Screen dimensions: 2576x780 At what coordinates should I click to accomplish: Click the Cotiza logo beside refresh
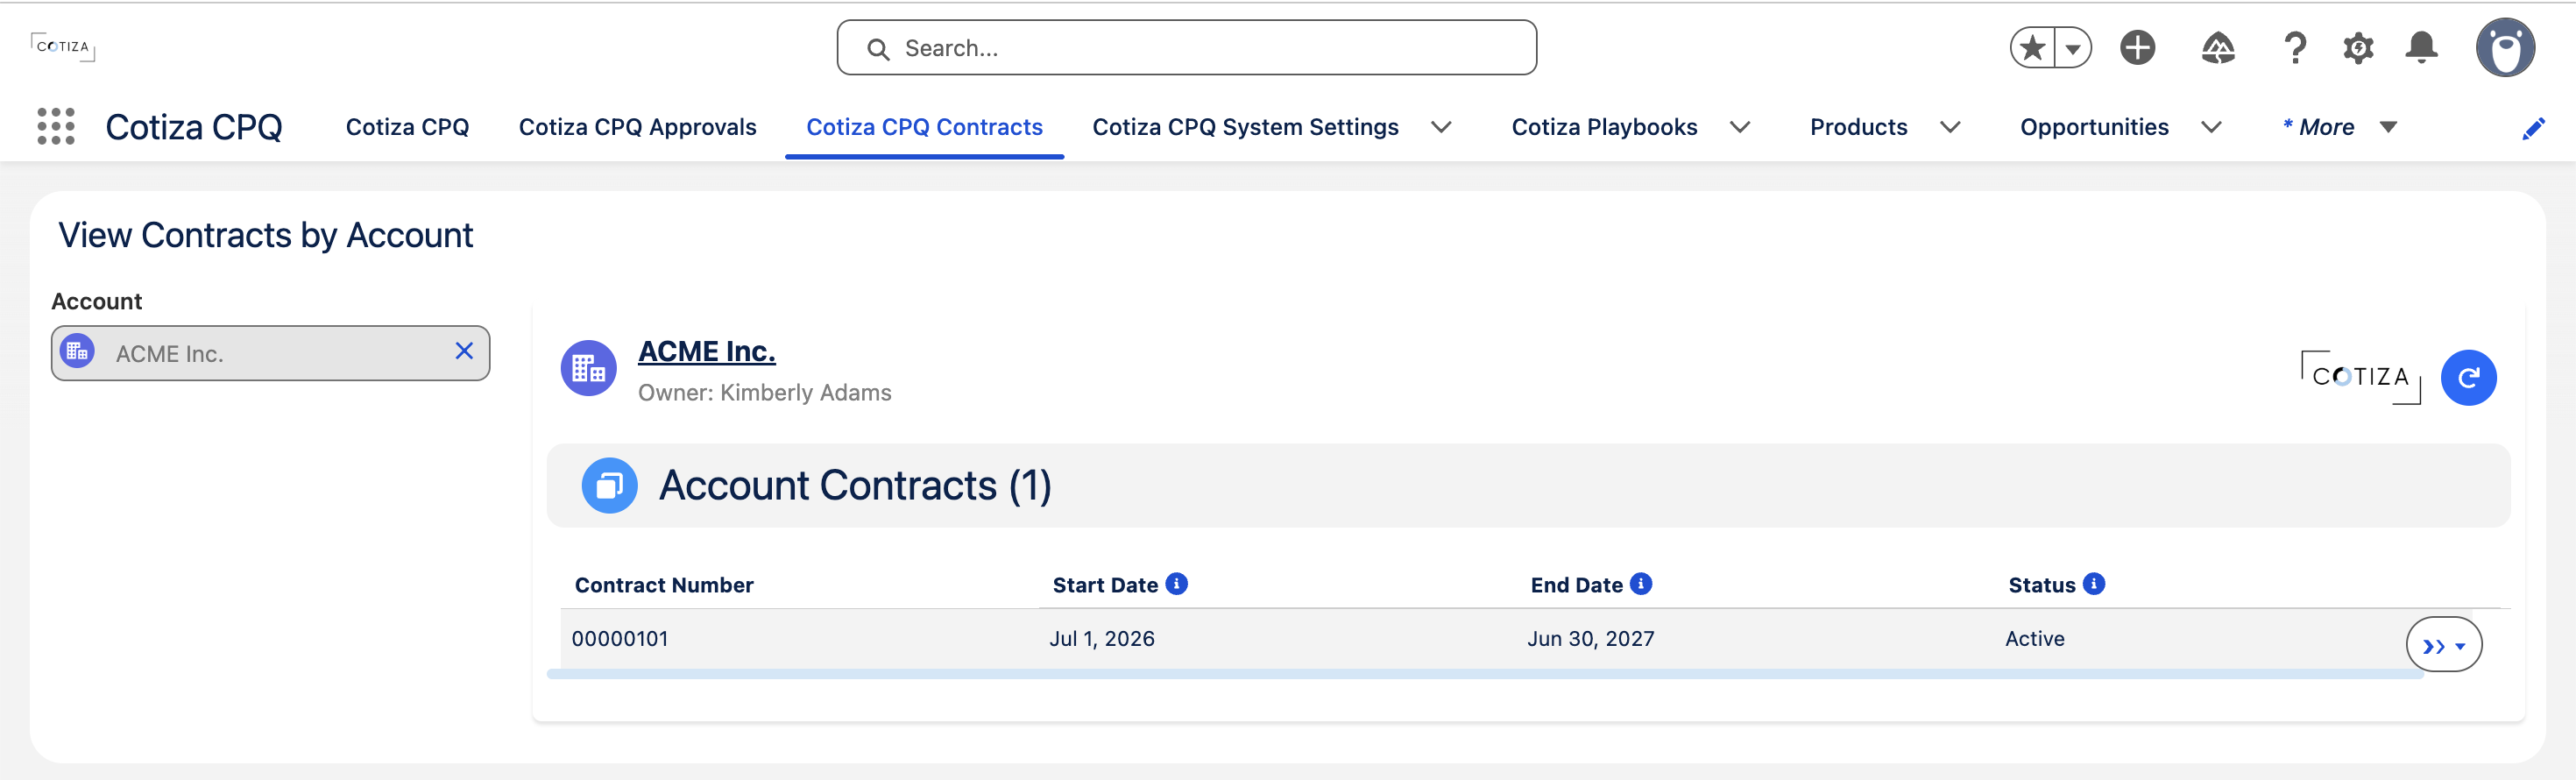coord(2360,377)
